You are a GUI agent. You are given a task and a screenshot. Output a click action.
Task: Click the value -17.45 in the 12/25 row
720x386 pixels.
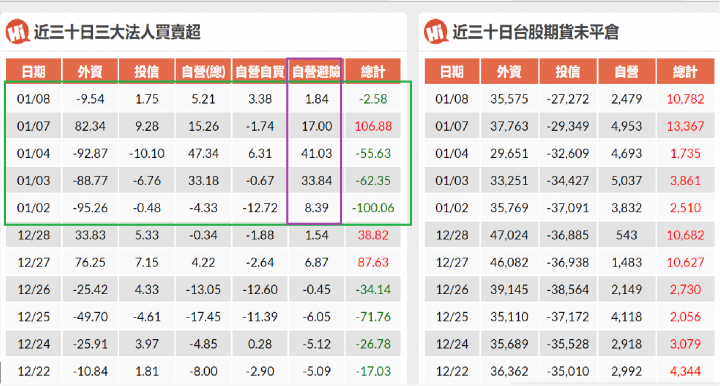point(203,317)
